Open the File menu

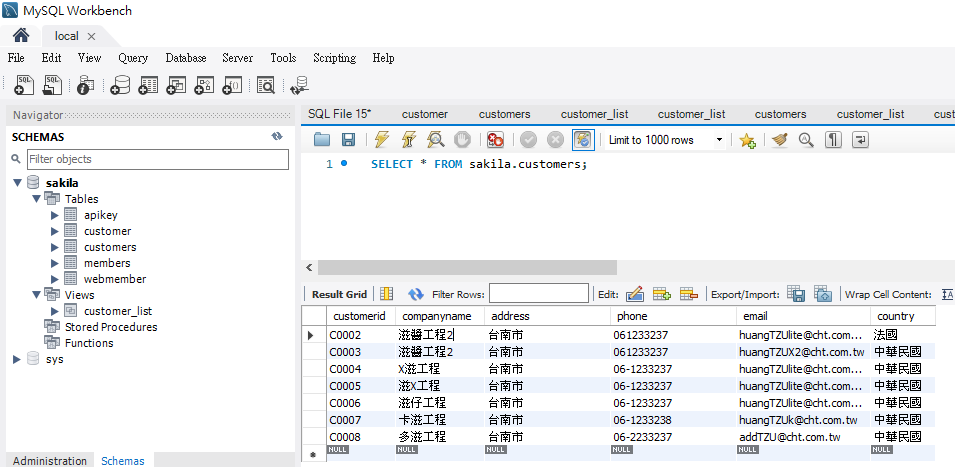(16, 58)
